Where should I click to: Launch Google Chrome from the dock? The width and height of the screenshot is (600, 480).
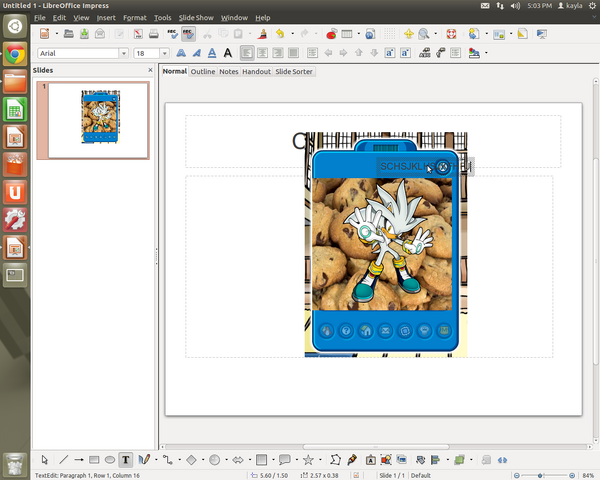point(15,54)
